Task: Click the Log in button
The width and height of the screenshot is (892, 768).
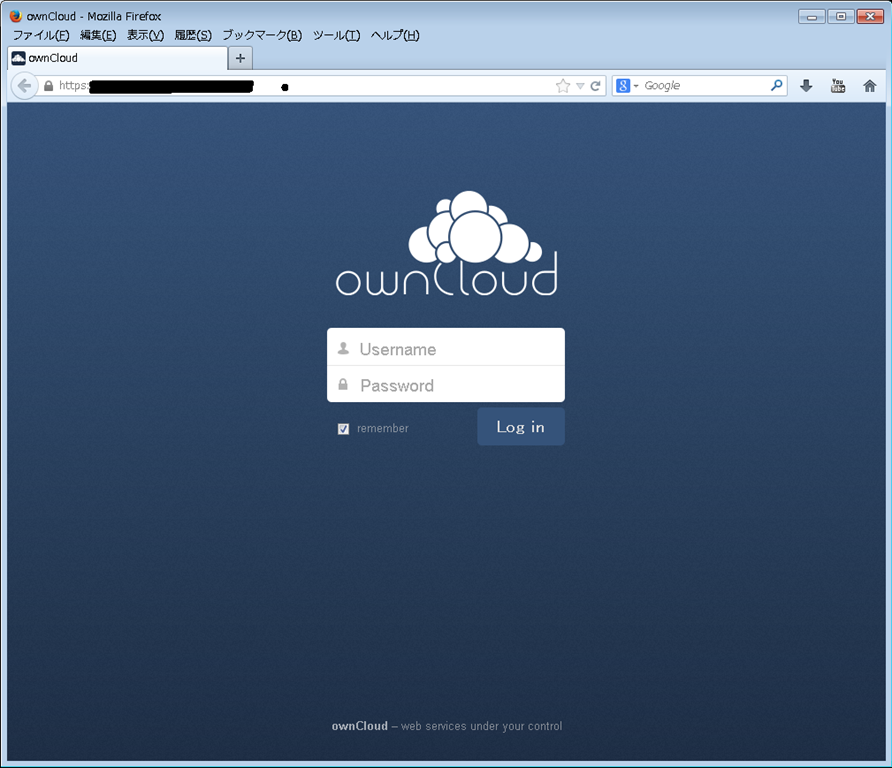Action: pyautogui.click(x=521, y=427)
